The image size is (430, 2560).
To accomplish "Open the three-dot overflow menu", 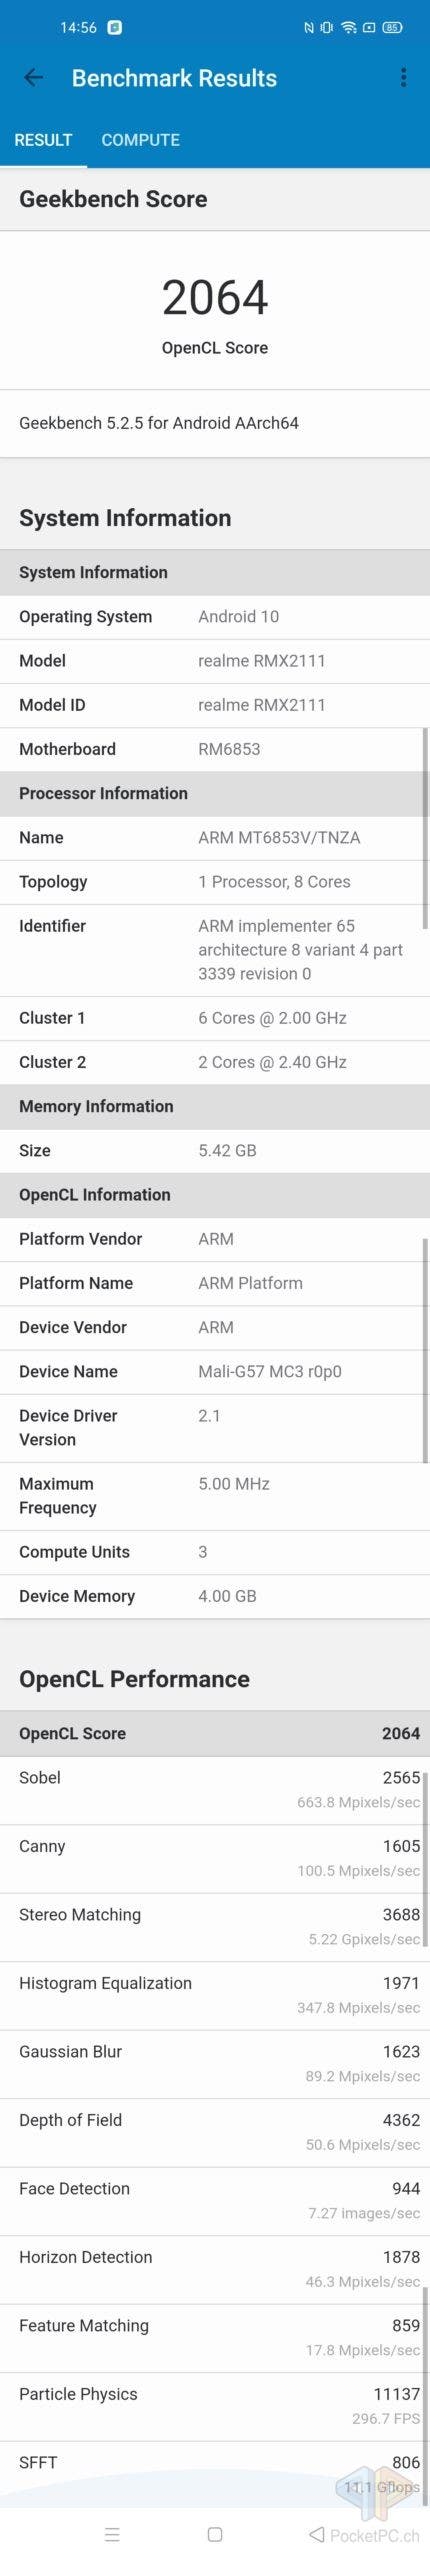I will tap(403, 78).
